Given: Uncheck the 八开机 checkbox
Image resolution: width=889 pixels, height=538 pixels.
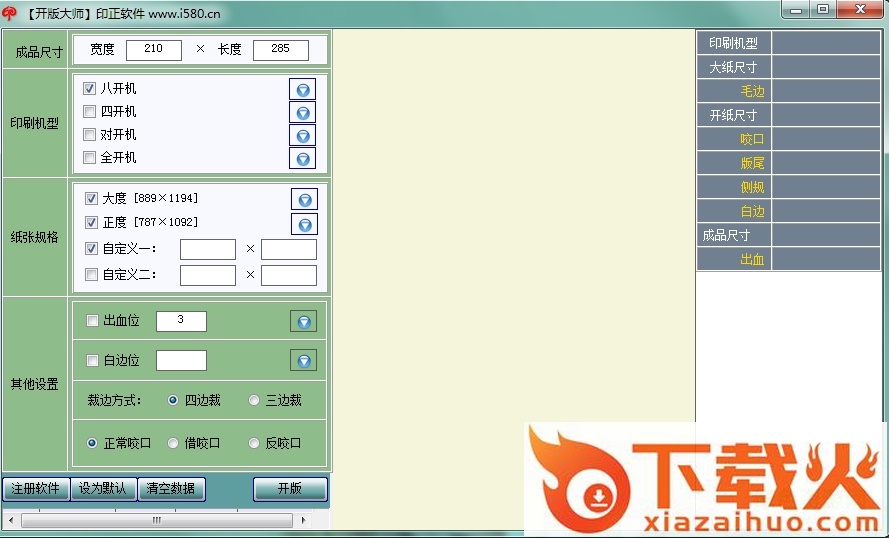Looking at the screenshot, I should tap(90, 89).
